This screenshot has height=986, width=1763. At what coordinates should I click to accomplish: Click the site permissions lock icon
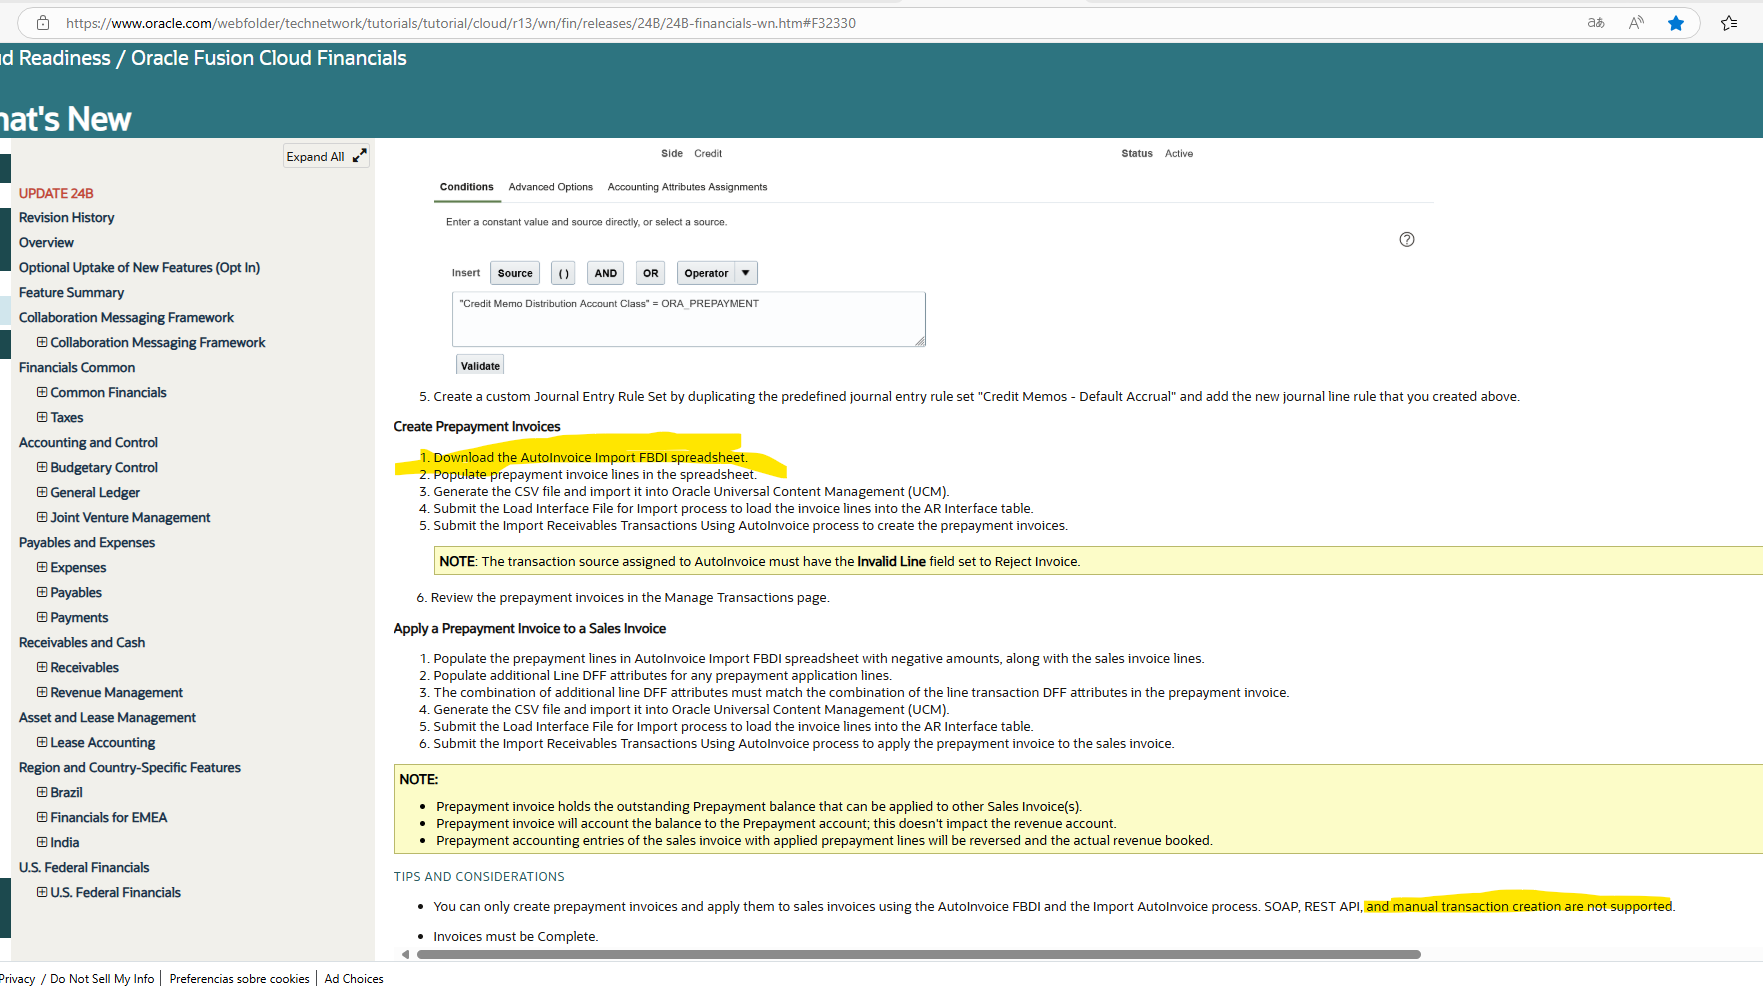(x=41, y=22)
